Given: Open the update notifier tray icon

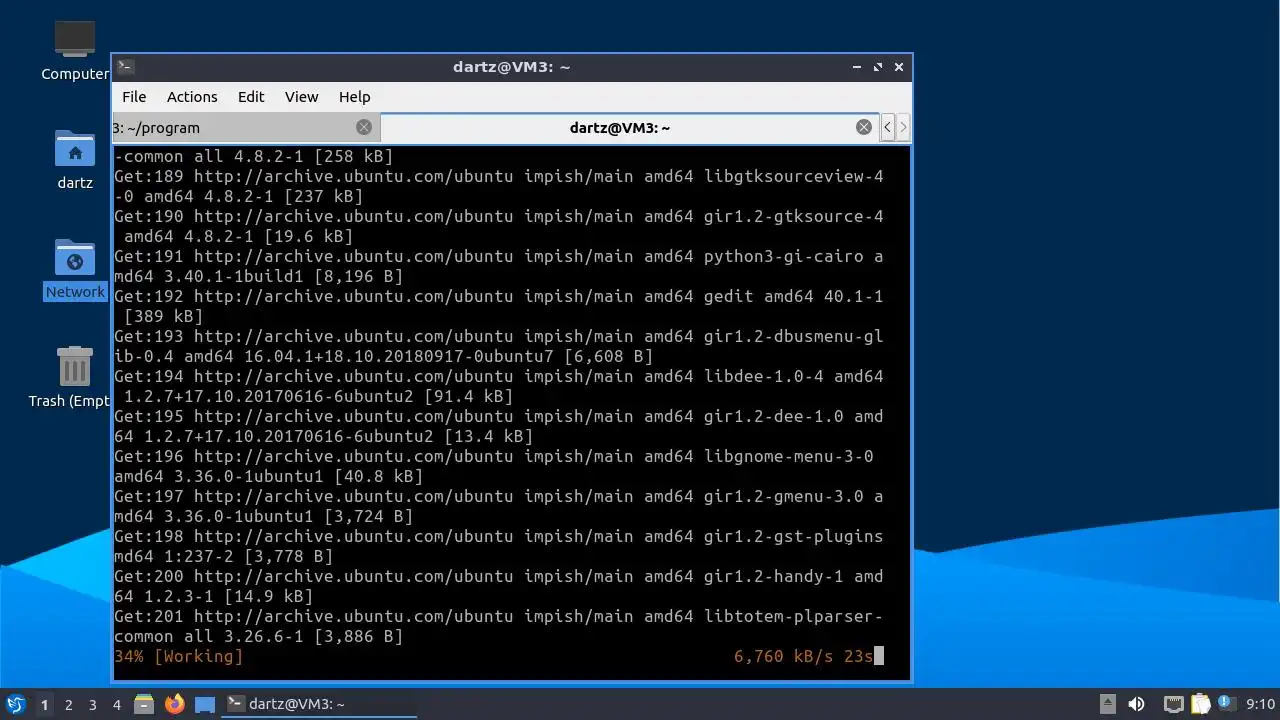Looking at the screenshot, I should coord(1225,704).
